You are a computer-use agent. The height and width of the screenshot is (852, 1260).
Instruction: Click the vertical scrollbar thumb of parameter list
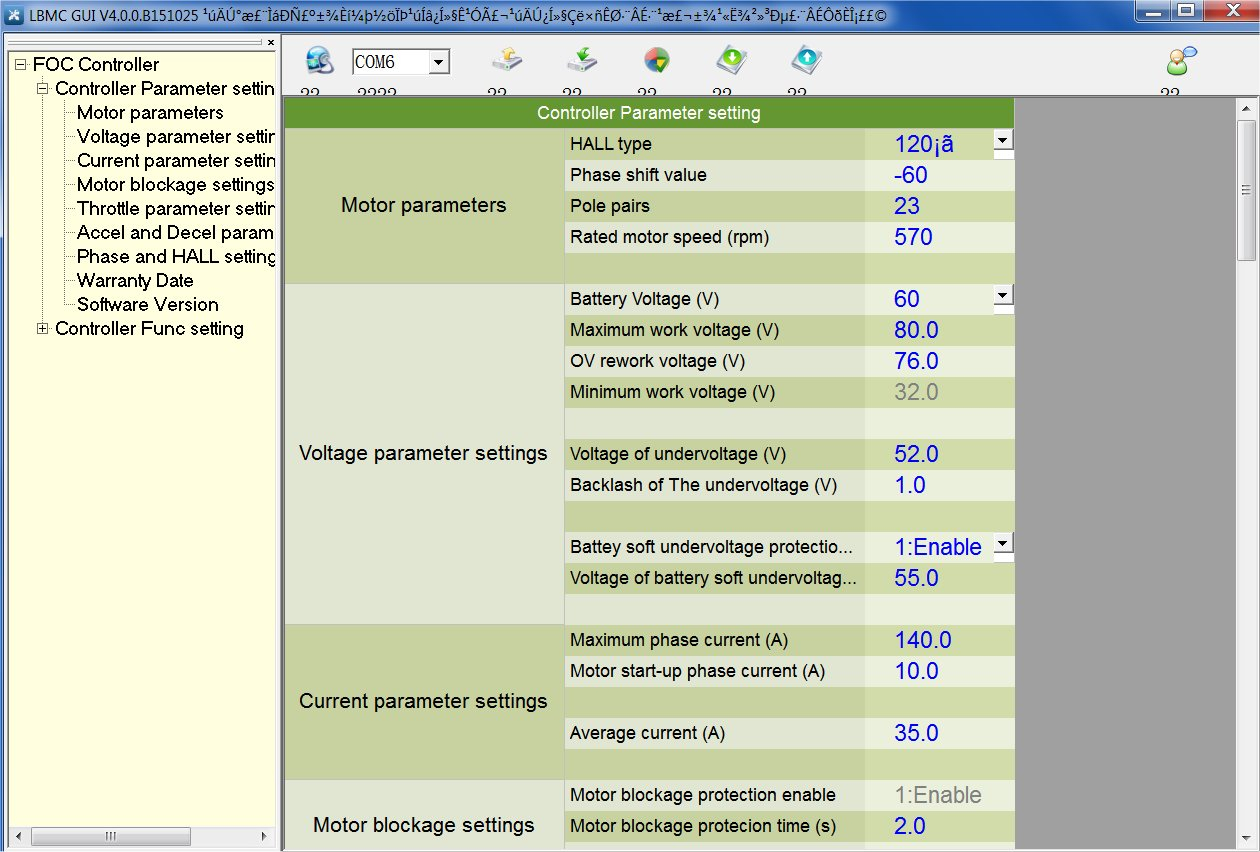(x=1246, y=190)
